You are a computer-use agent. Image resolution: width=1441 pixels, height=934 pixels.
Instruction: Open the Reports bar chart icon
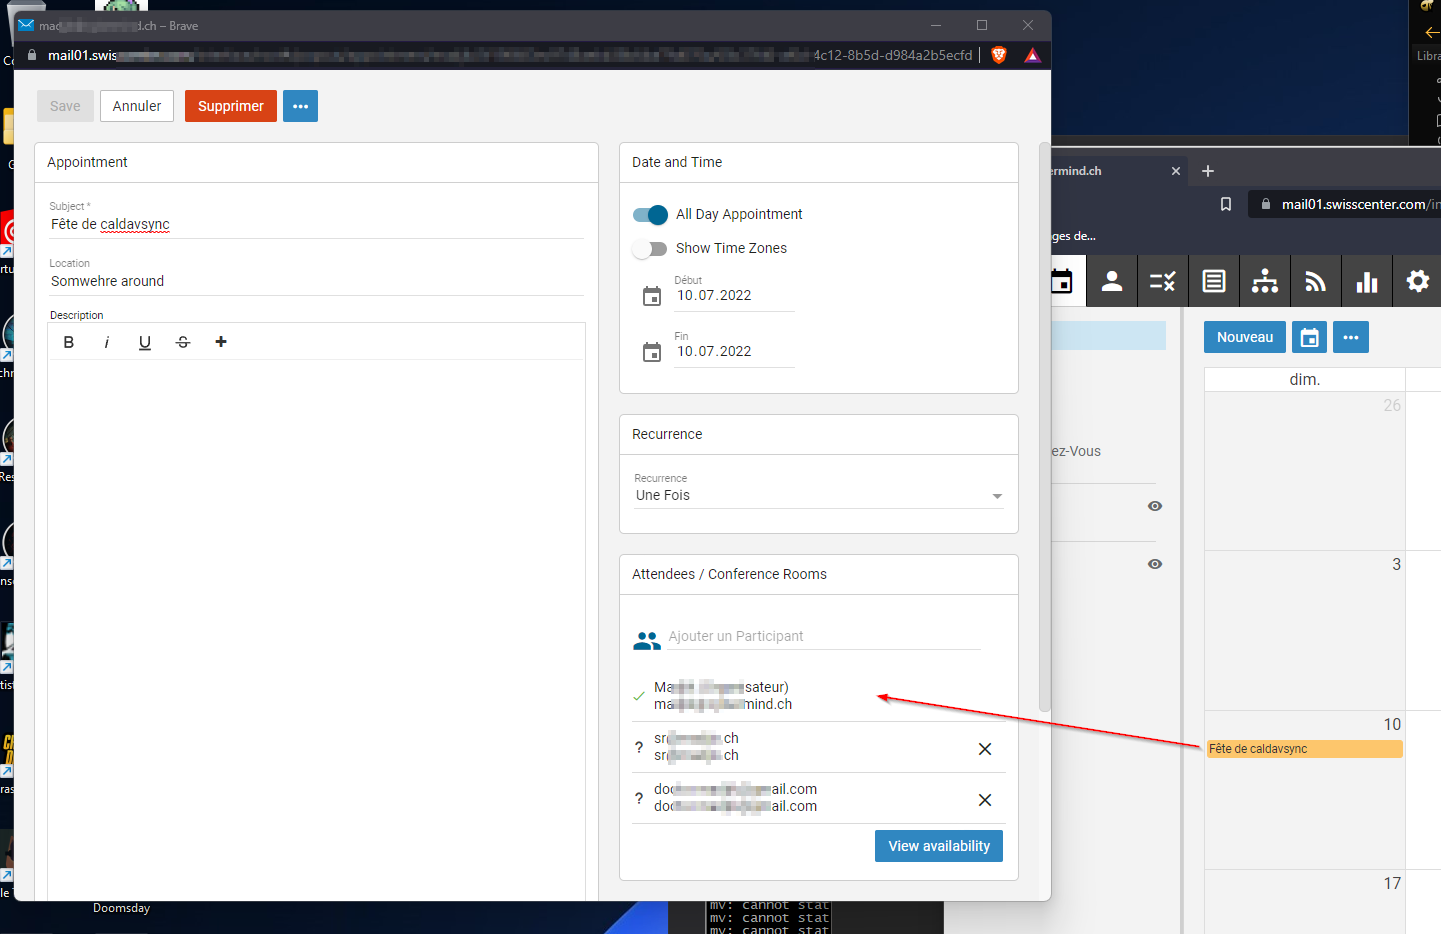coord(1366,282)
